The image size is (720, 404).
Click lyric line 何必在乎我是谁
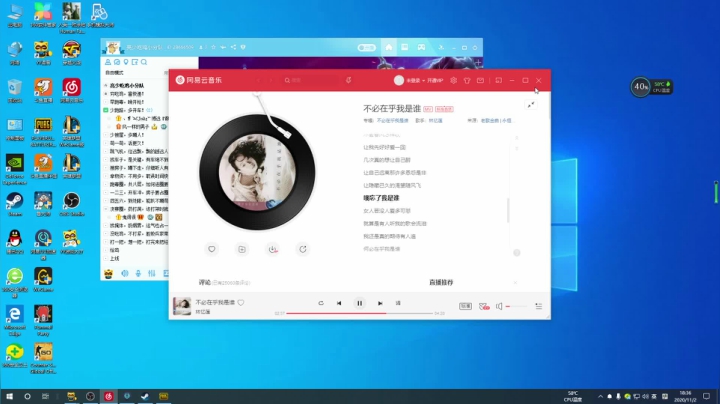click(382, 249)
